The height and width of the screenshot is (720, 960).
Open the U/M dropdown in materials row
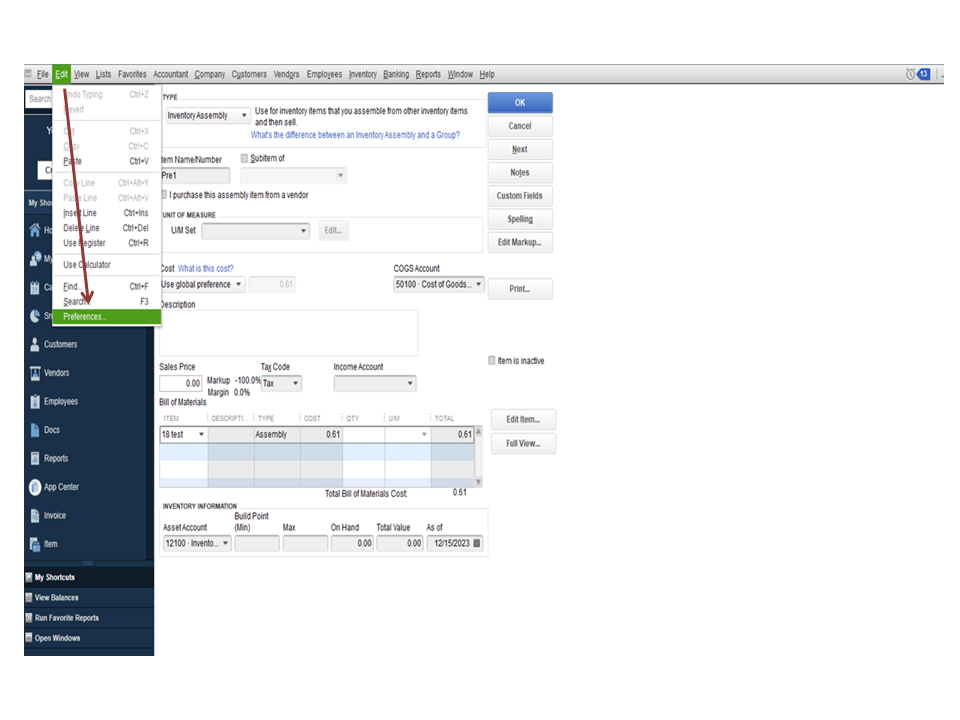[424, 435]
